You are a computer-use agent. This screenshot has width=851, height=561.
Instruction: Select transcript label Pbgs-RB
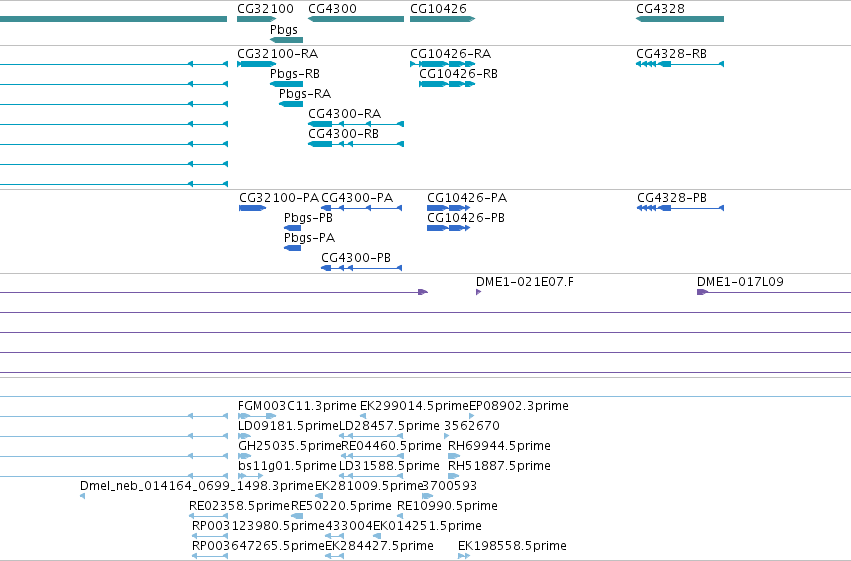(295, 74)
